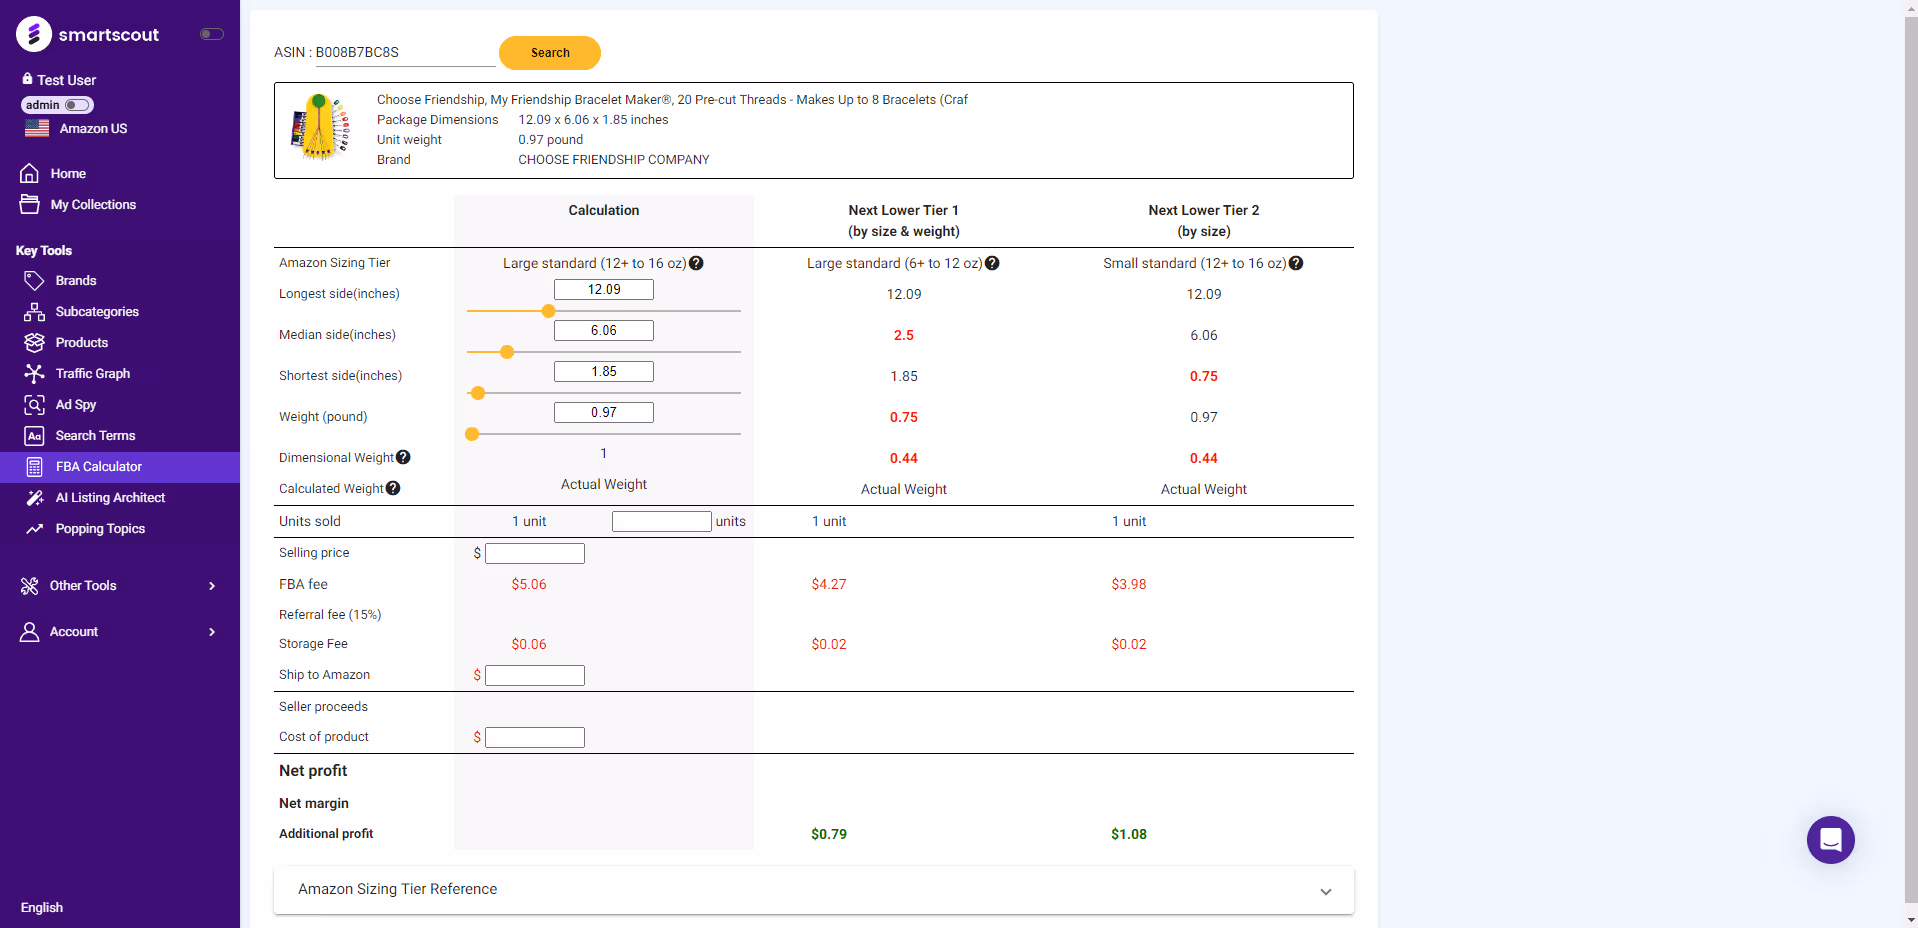
Task: Click the Weight slider handle
Action: coord(472,434)
